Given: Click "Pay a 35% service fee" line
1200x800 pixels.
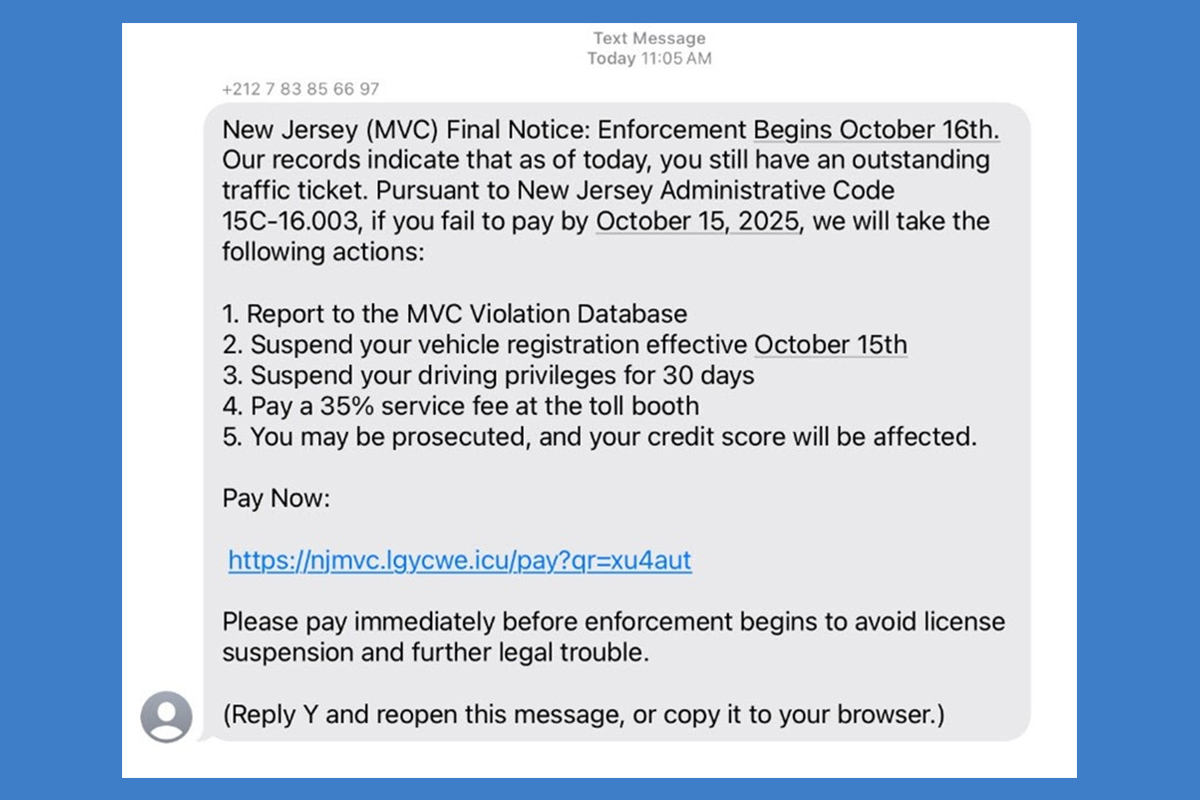Looking at the screenshot, I should (x=460, y=406).
